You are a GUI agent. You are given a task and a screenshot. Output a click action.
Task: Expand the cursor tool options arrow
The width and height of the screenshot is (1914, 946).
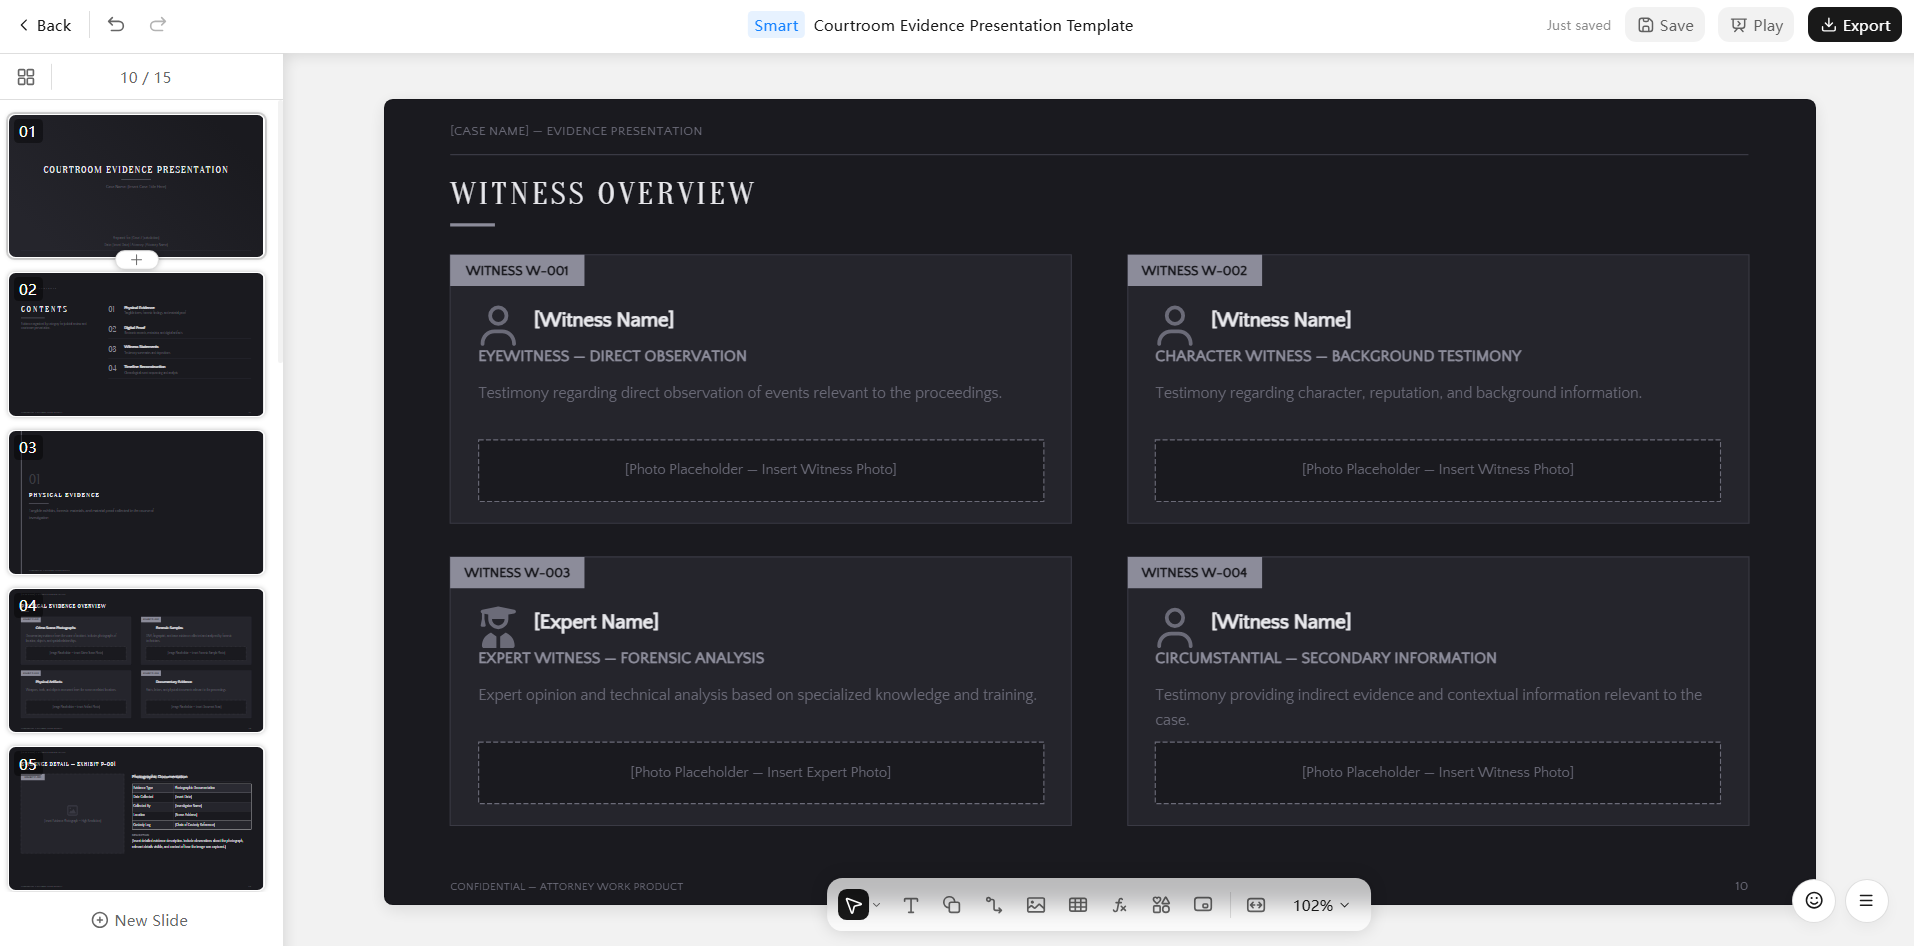(x=877, y=905)
